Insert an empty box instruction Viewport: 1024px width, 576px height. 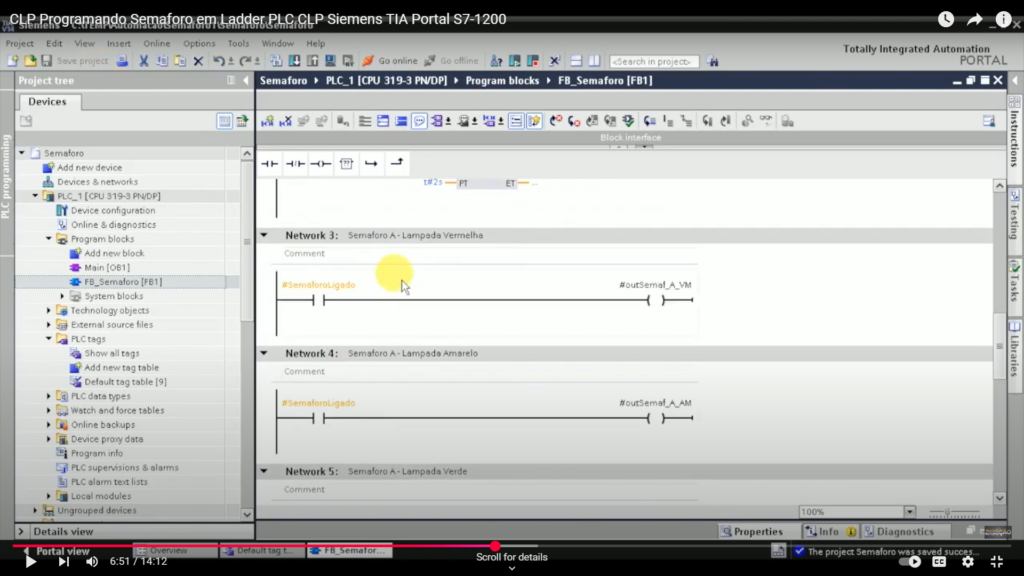(346, 163)
